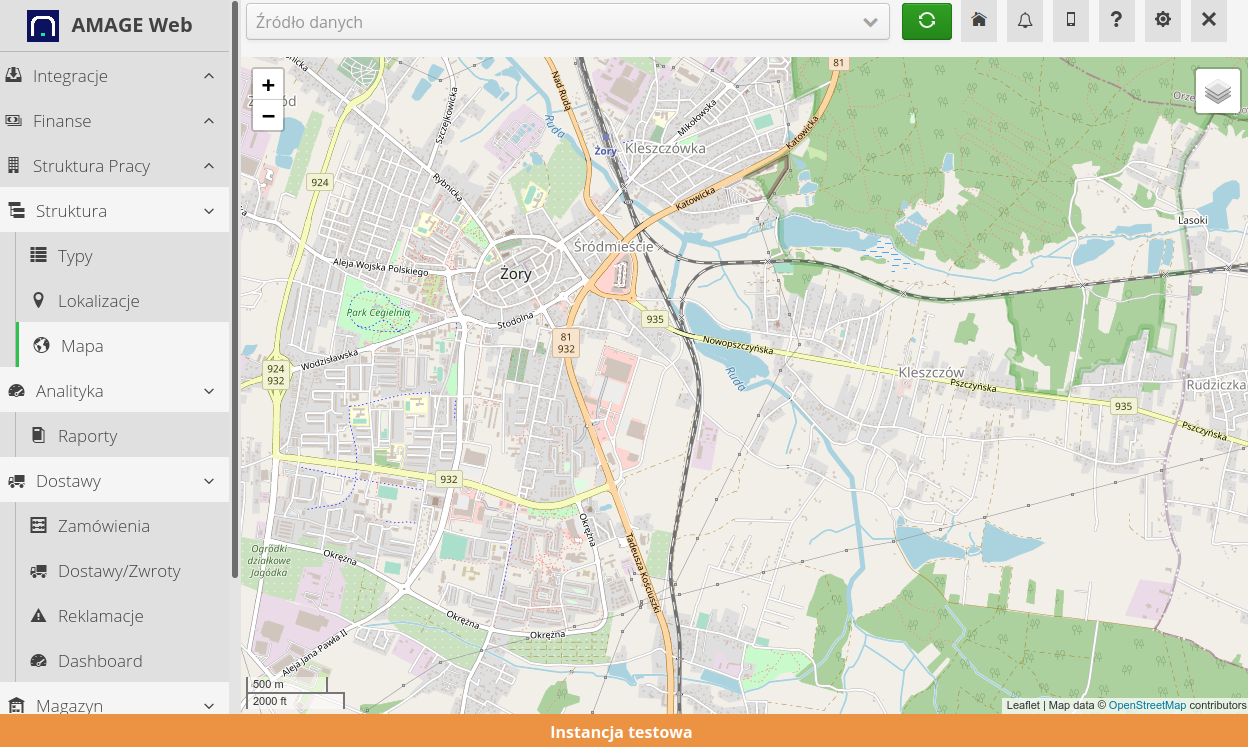Screen dimensions: 1248x747
Task: Click the Leaflet attribution link
Action: pyautogui.click(x=1022, y=705)
